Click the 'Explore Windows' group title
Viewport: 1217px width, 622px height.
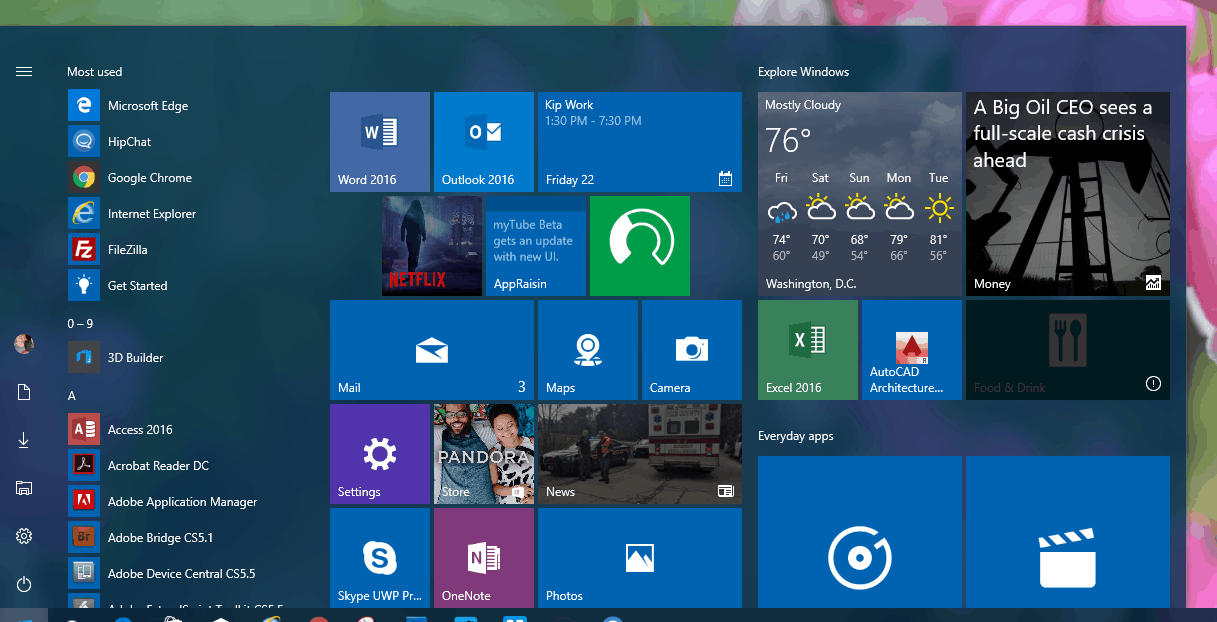(803, 72)
